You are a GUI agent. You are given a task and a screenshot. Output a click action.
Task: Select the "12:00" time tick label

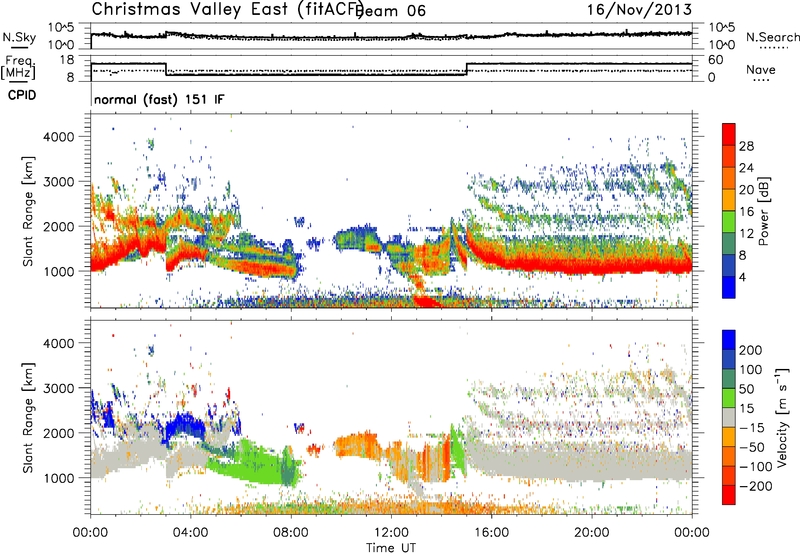coord(391,533)
